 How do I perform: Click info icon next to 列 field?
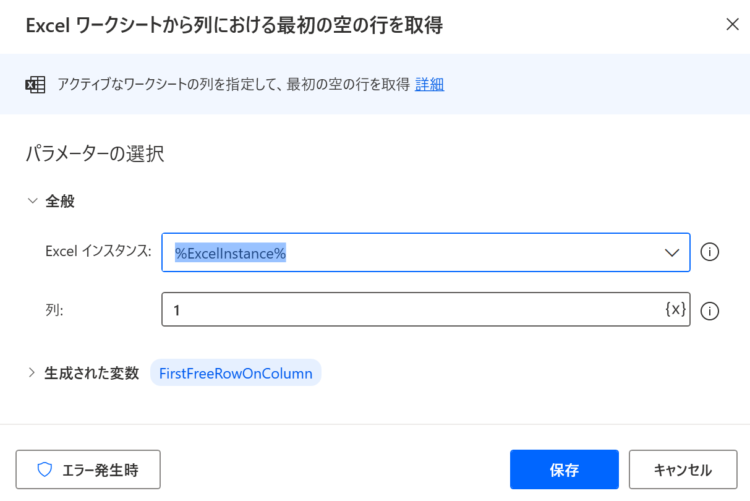[709, 311]
